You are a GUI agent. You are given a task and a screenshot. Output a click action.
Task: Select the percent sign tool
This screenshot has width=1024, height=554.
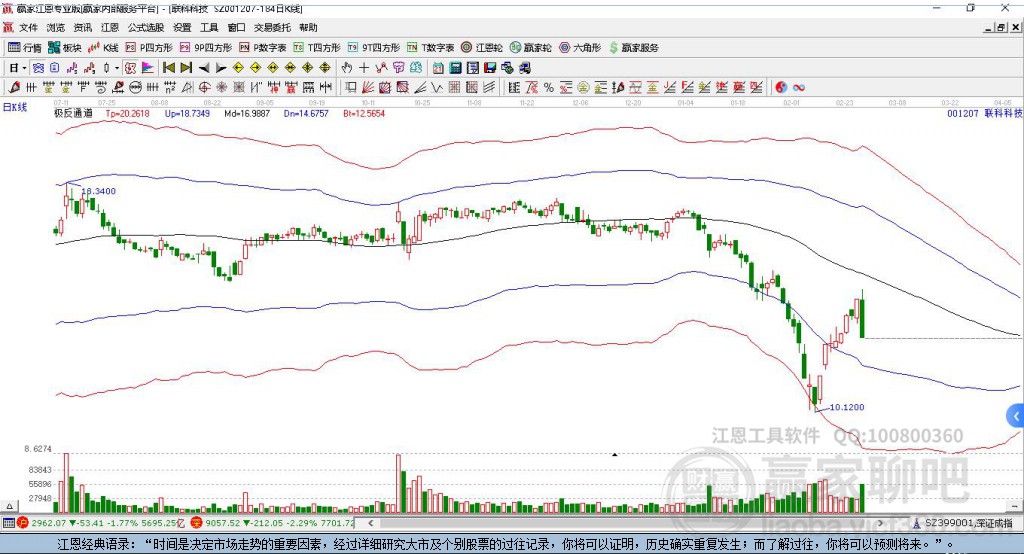point(549,87)
